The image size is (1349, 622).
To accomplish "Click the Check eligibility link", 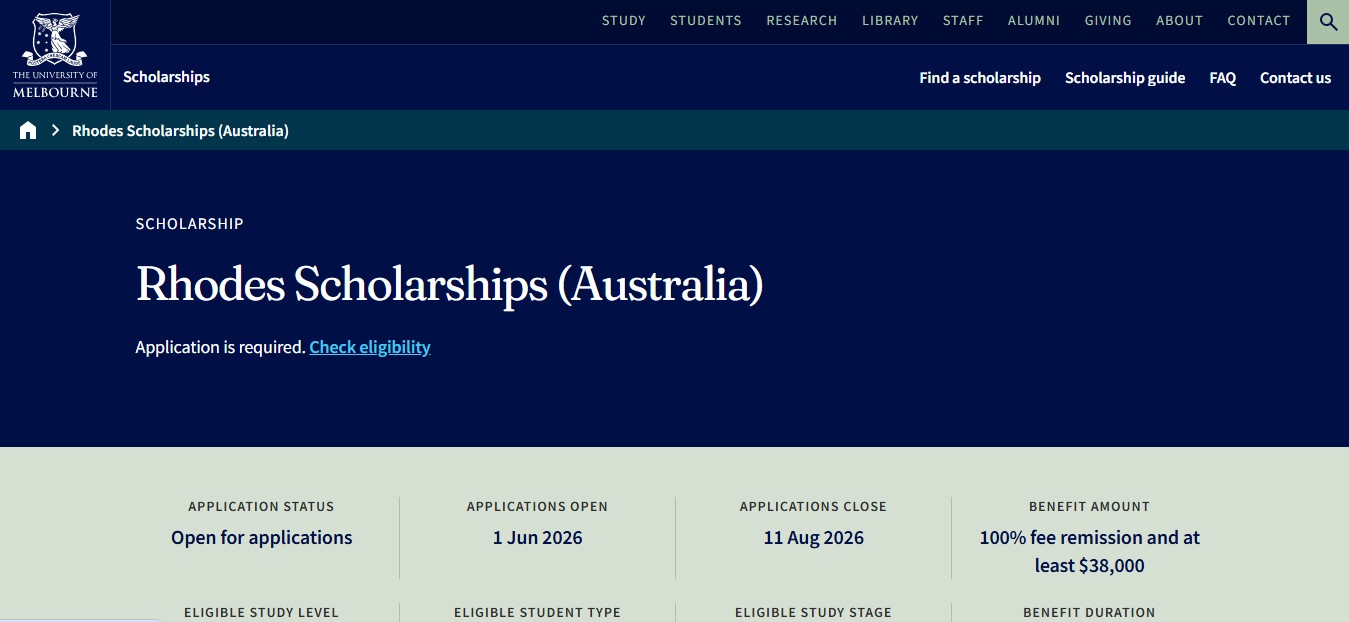I will coord(370,347).
